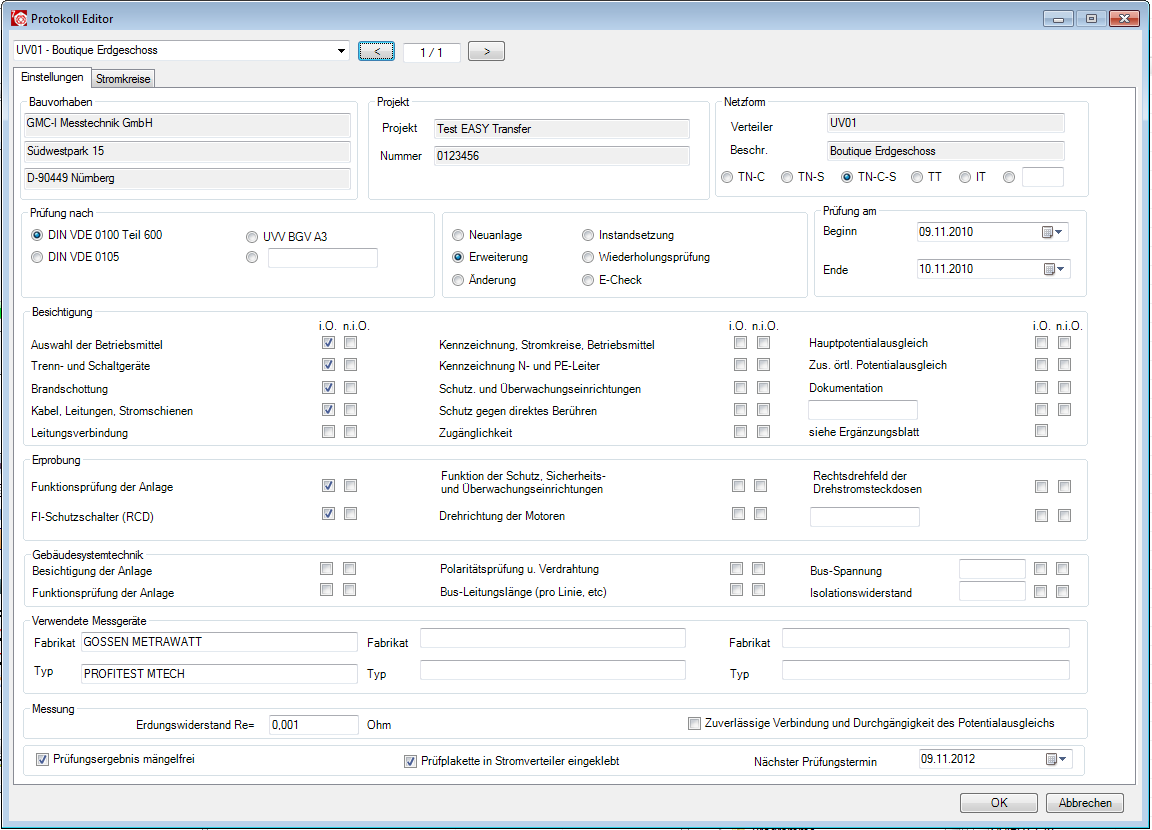Select TN-C-S network form

coord(847,177)
